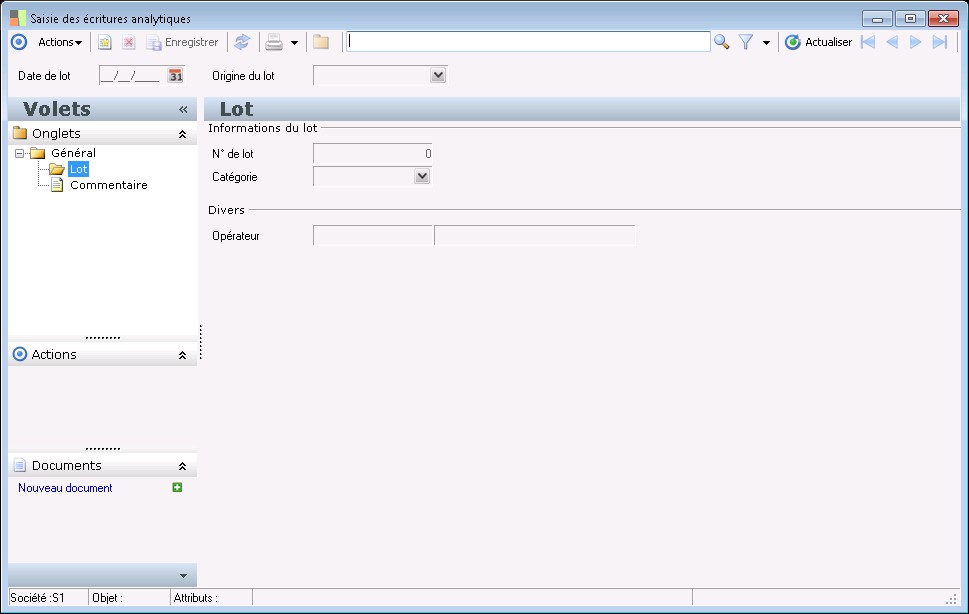Go to previous record arrow
The width and height of the screenshot is (969, 614).
click(x=892, y=42)
